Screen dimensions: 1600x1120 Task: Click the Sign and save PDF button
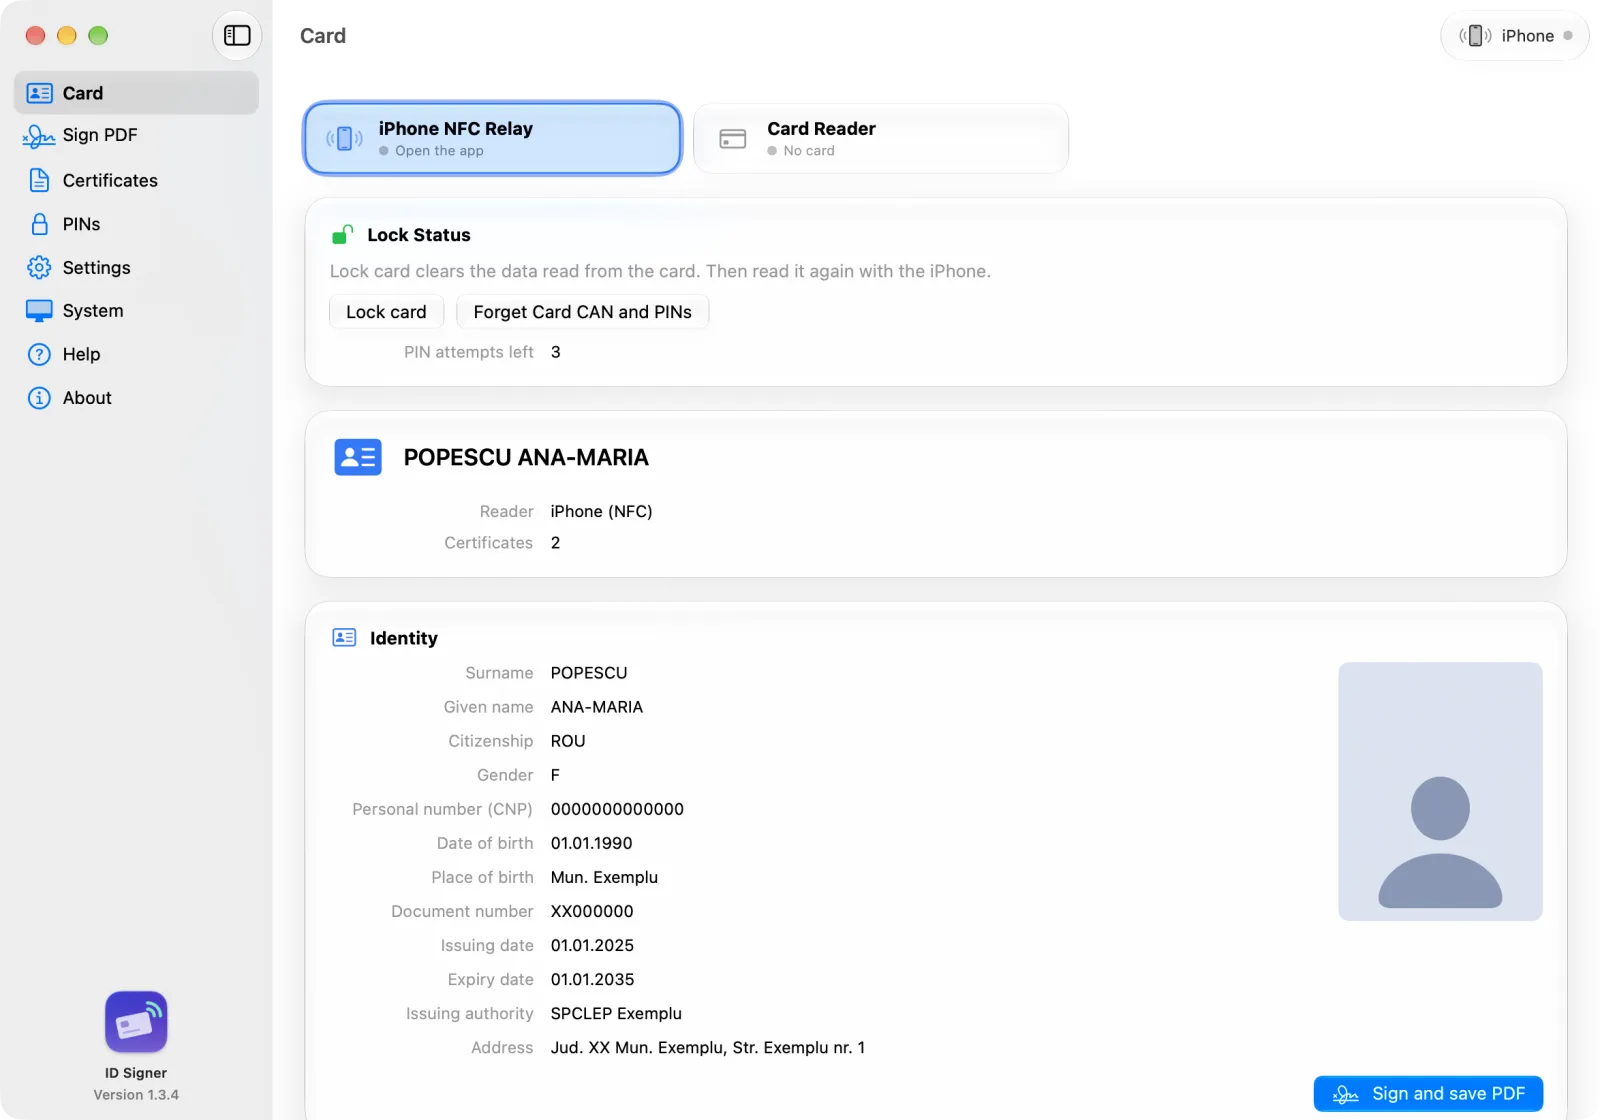(x=1428, y=1094)
